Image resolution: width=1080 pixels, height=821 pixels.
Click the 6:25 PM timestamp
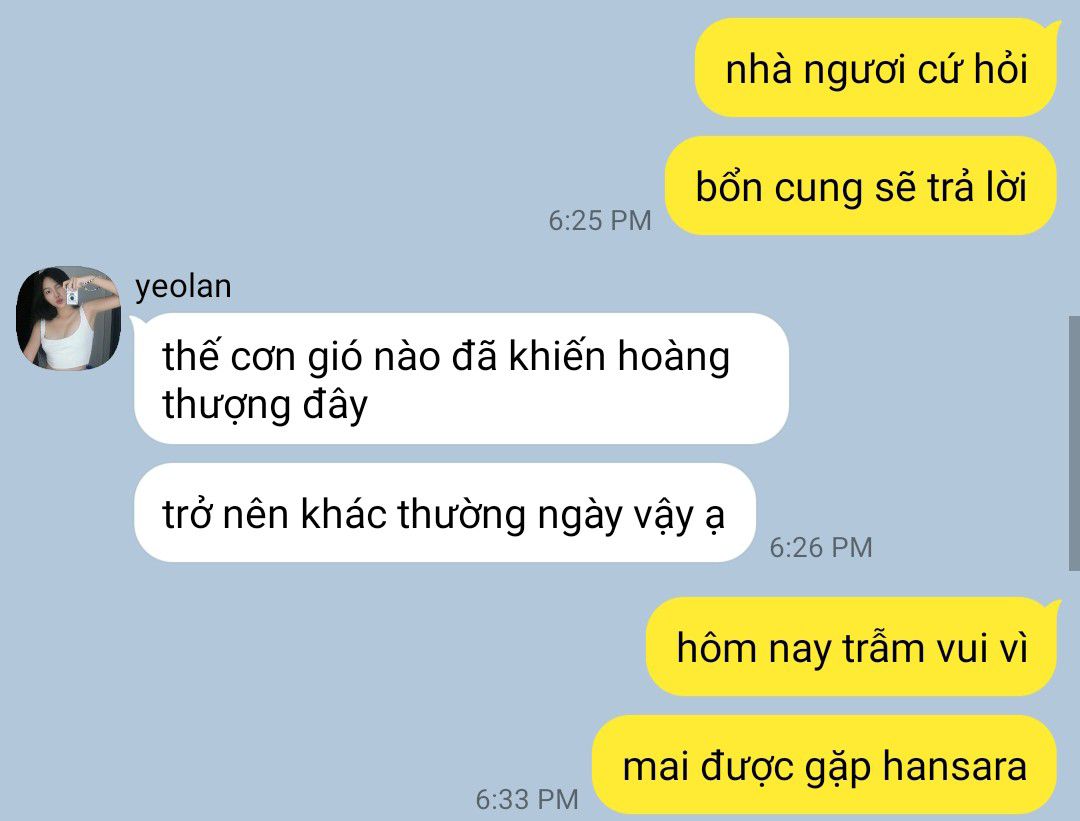[599, 220]
